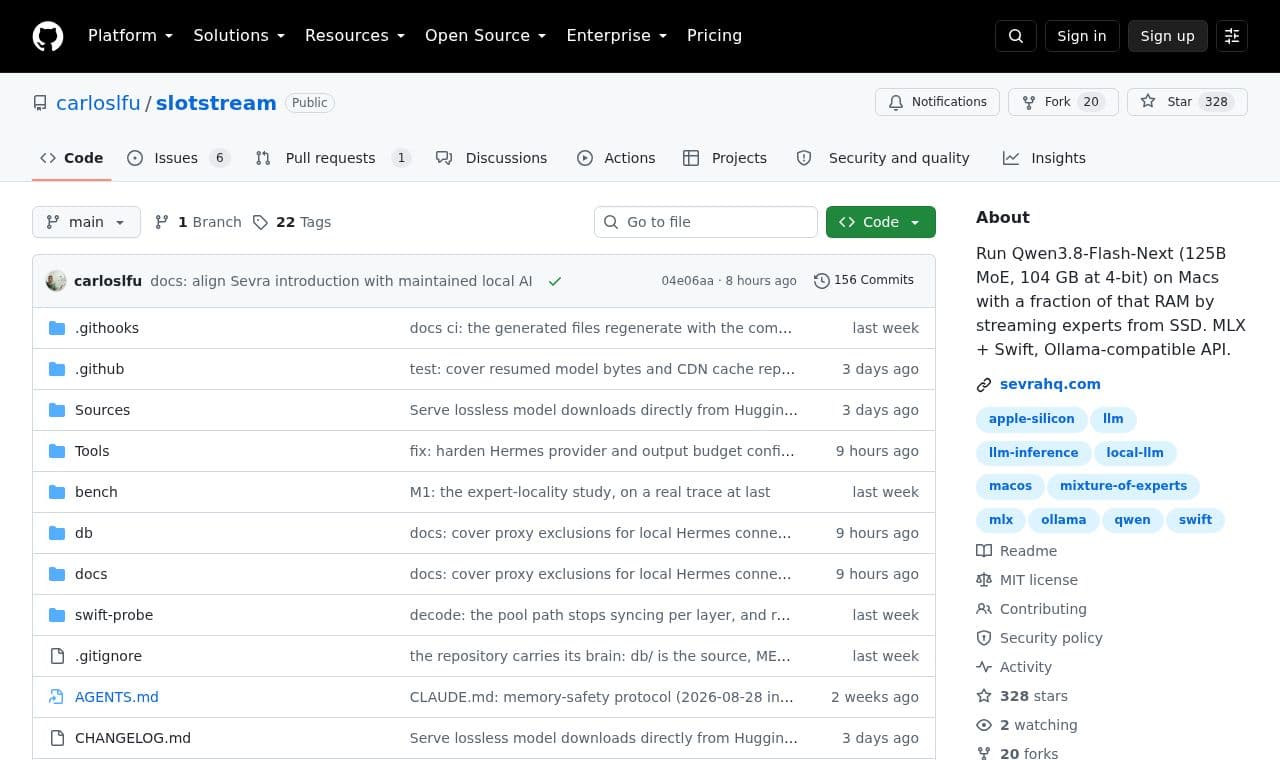The image size is (1280, 760).
Task: Open the sevrahq.com website link
Action: click(1050, 384)
